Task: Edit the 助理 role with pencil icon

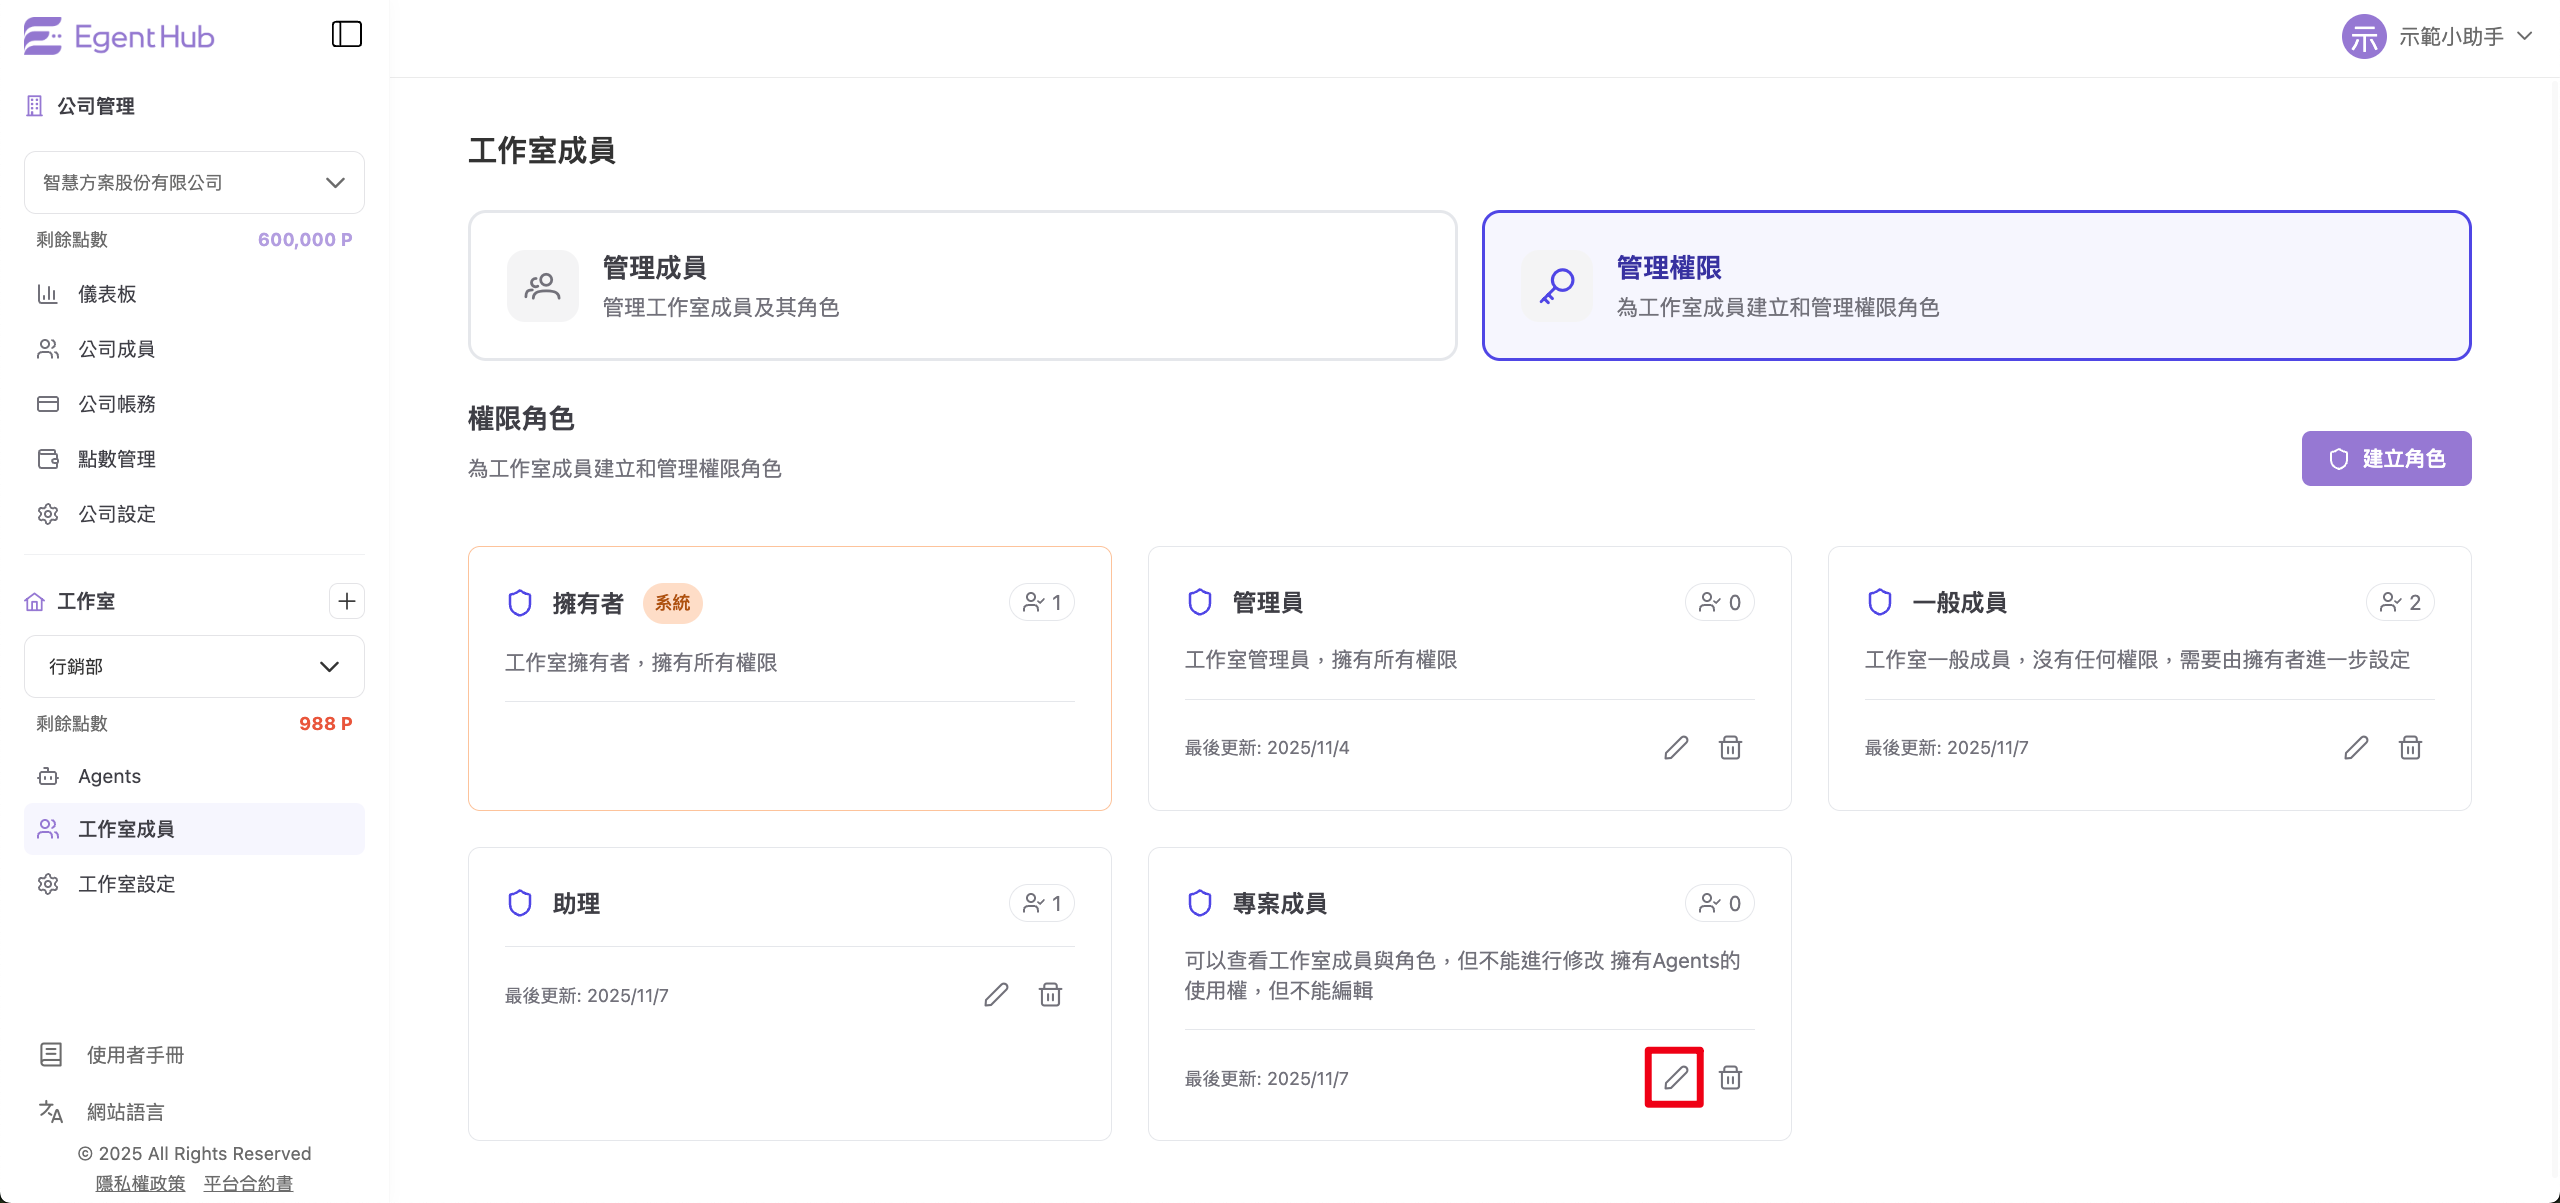Action: pyautogui.click(x=995, y=994)
